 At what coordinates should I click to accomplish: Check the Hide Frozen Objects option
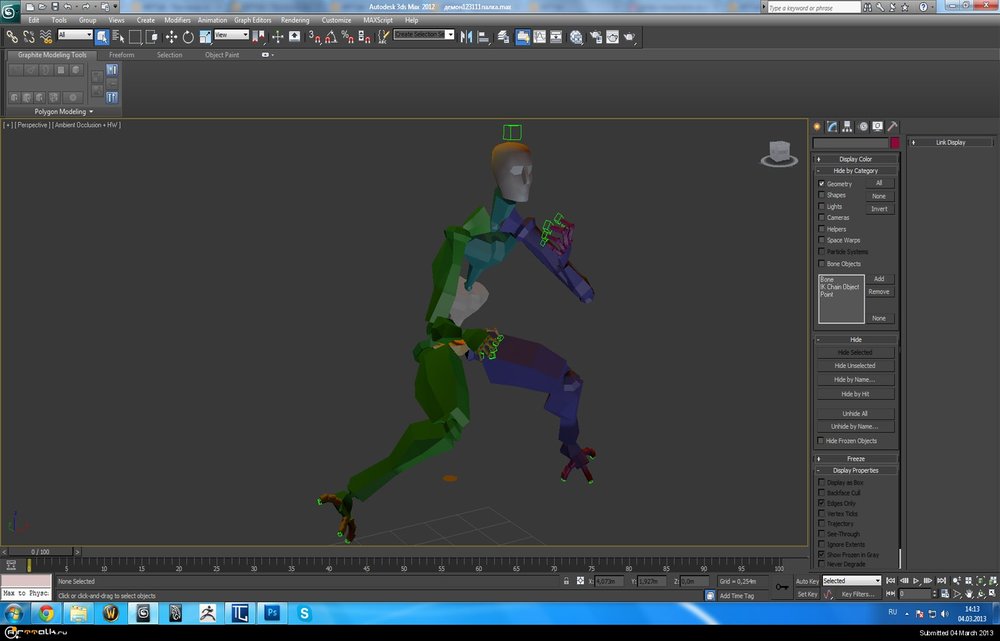tap(822, 441)
